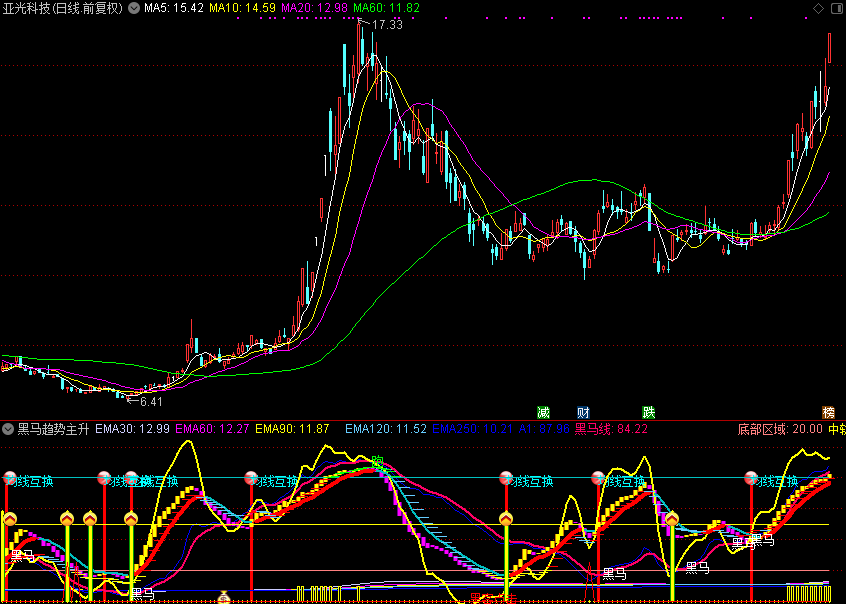
Task: Open the dropdown beside 亚光科技 chart title
Action: pos(134,8)
